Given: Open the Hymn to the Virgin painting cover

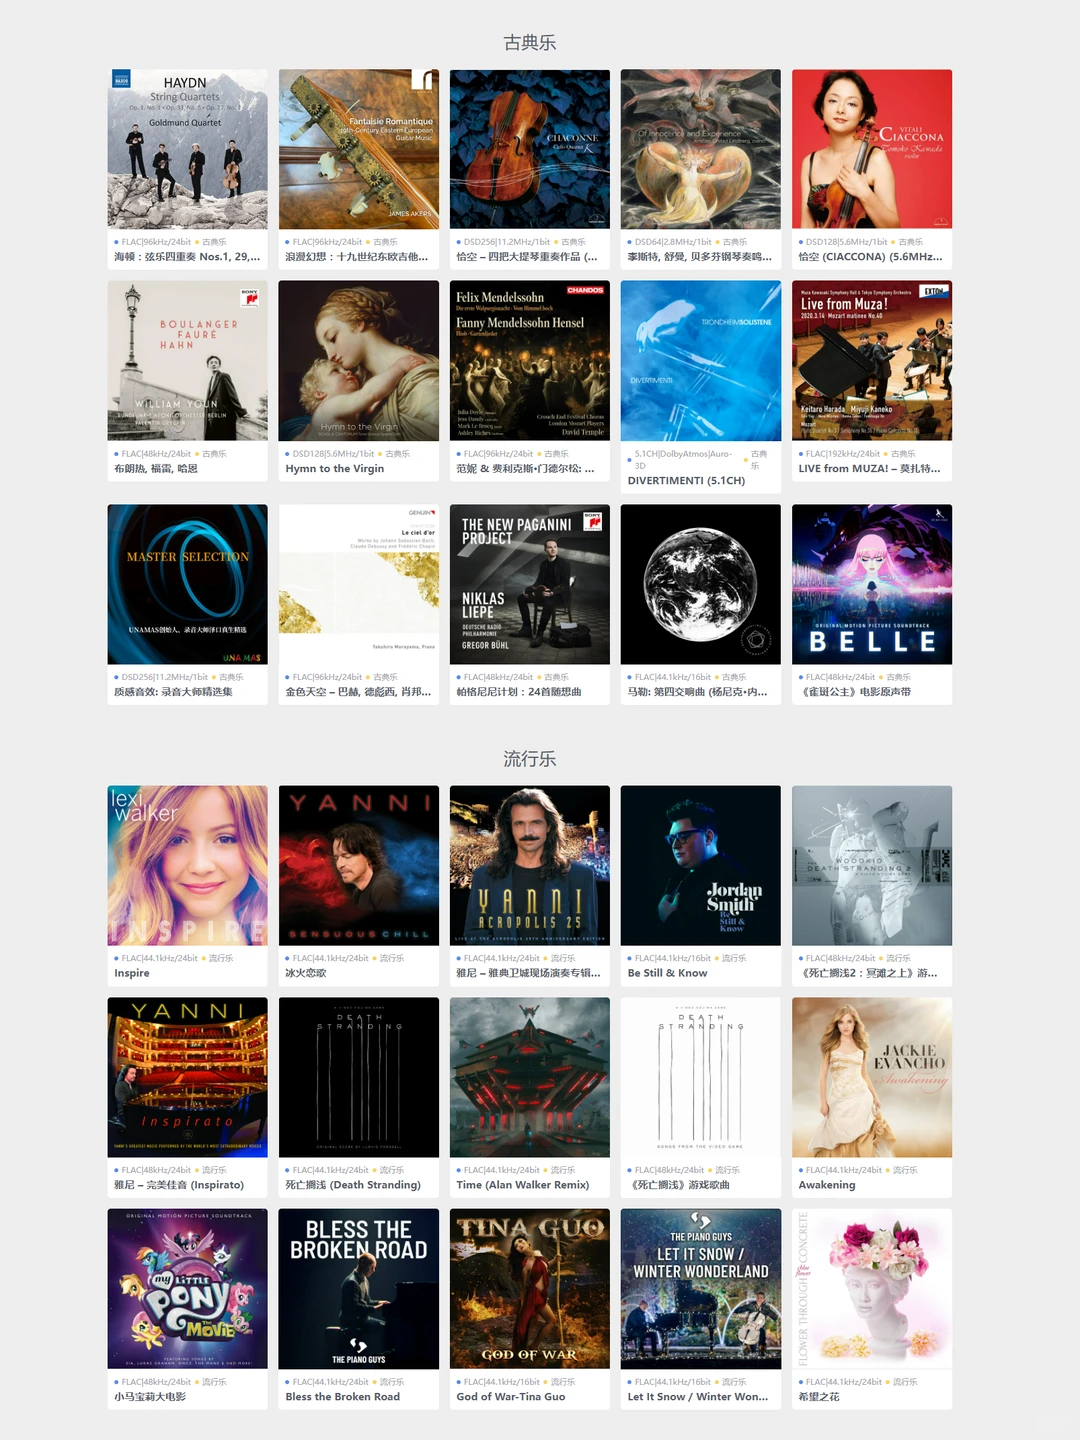Looking at the screenshot, I should coord(359,361).
